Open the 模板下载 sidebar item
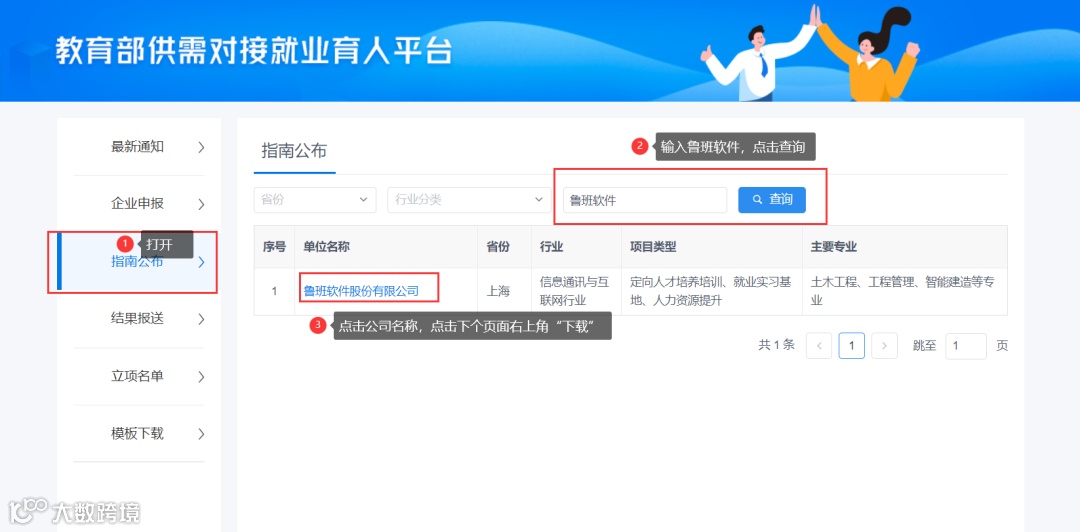The height and width of the screenshot is (532, 1080). pyautogui.click(x=138, y=434)
